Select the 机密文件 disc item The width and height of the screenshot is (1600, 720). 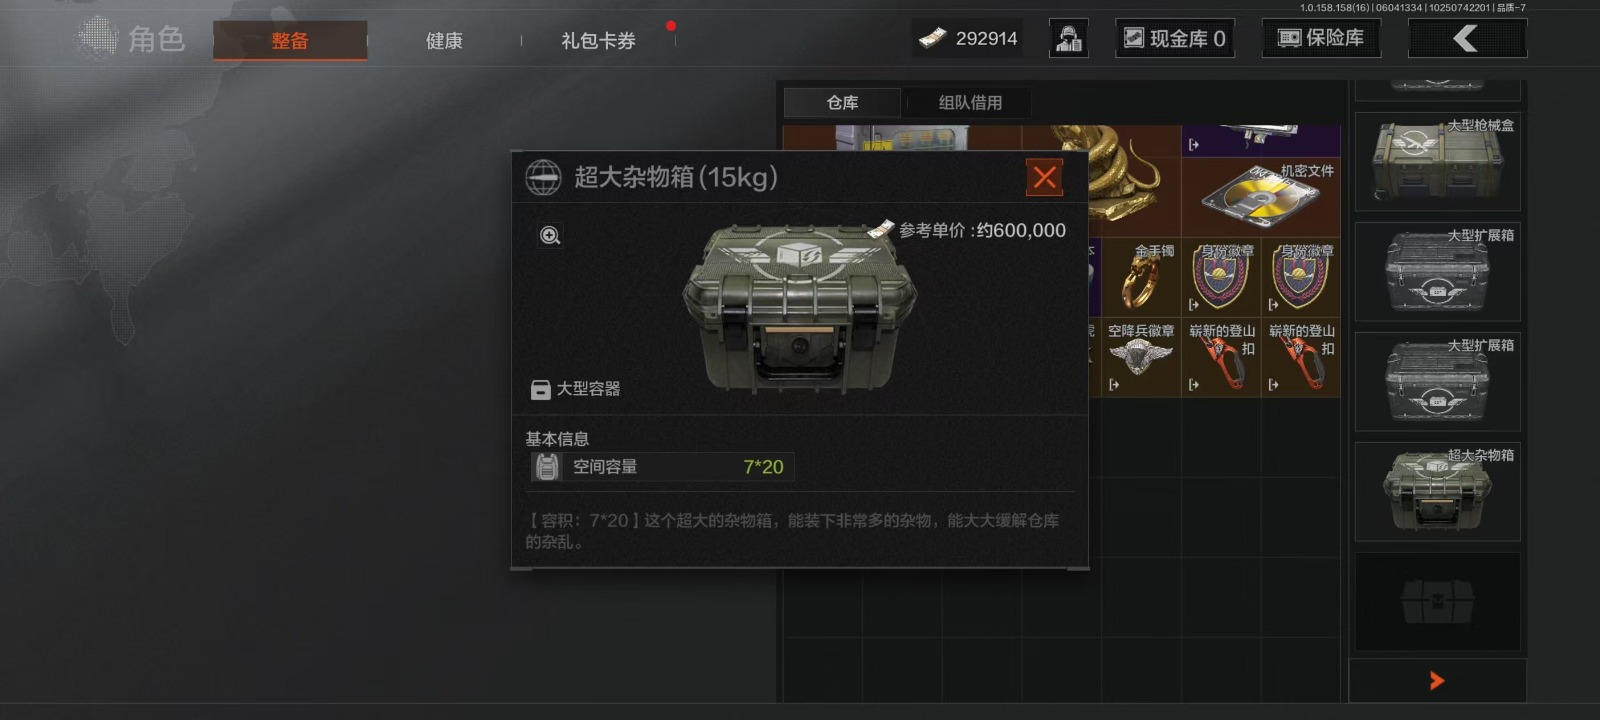tap(1261, 197)
